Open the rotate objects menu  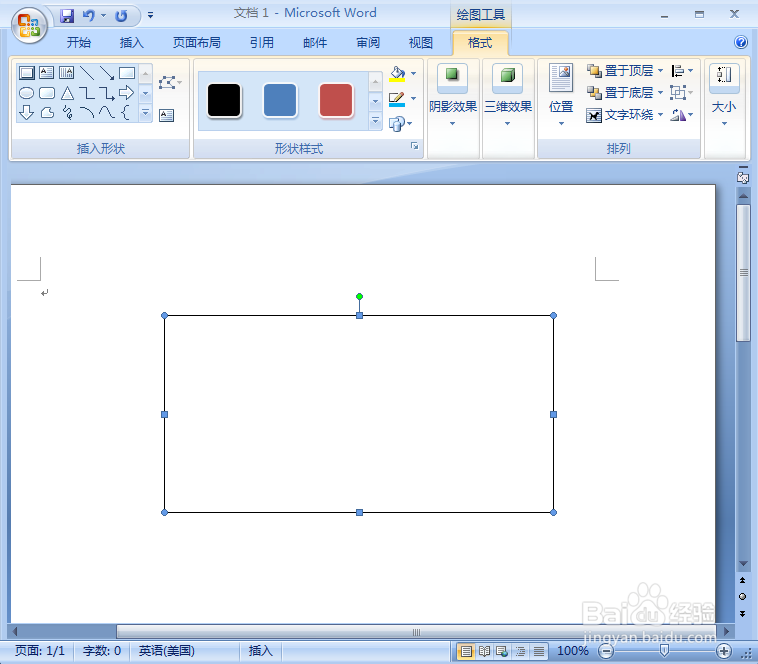click(x=682, y=115)
